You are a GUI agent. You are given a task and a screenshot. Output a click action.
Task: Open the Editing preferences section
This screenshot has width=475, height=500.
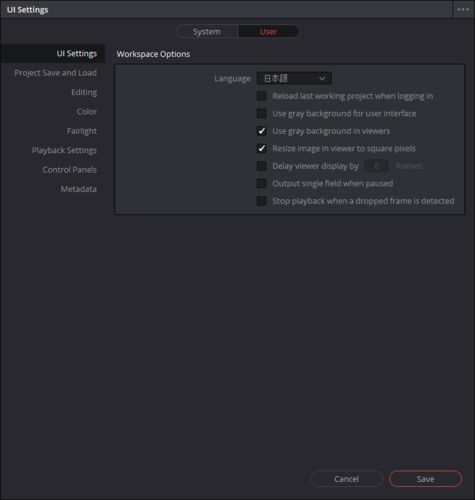[84, 92]
